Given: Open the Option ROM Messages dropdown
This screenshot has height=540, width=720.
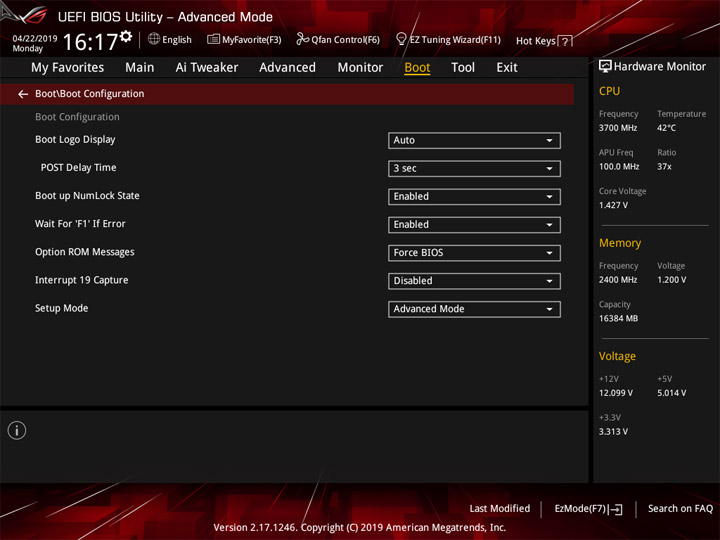Looking at the screenshot, I should [474, 253].
